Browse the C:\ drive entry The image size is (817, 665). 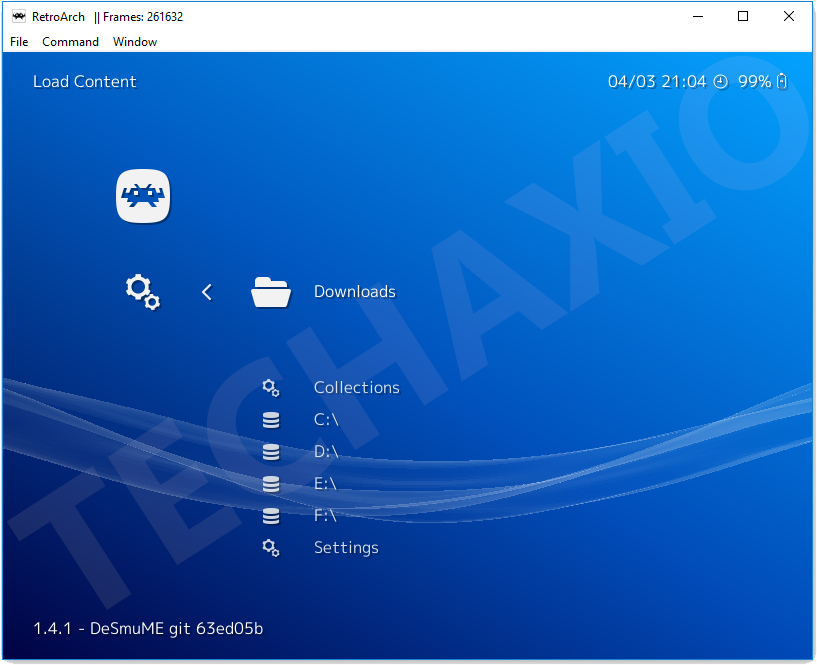click(x=326, y=420)
